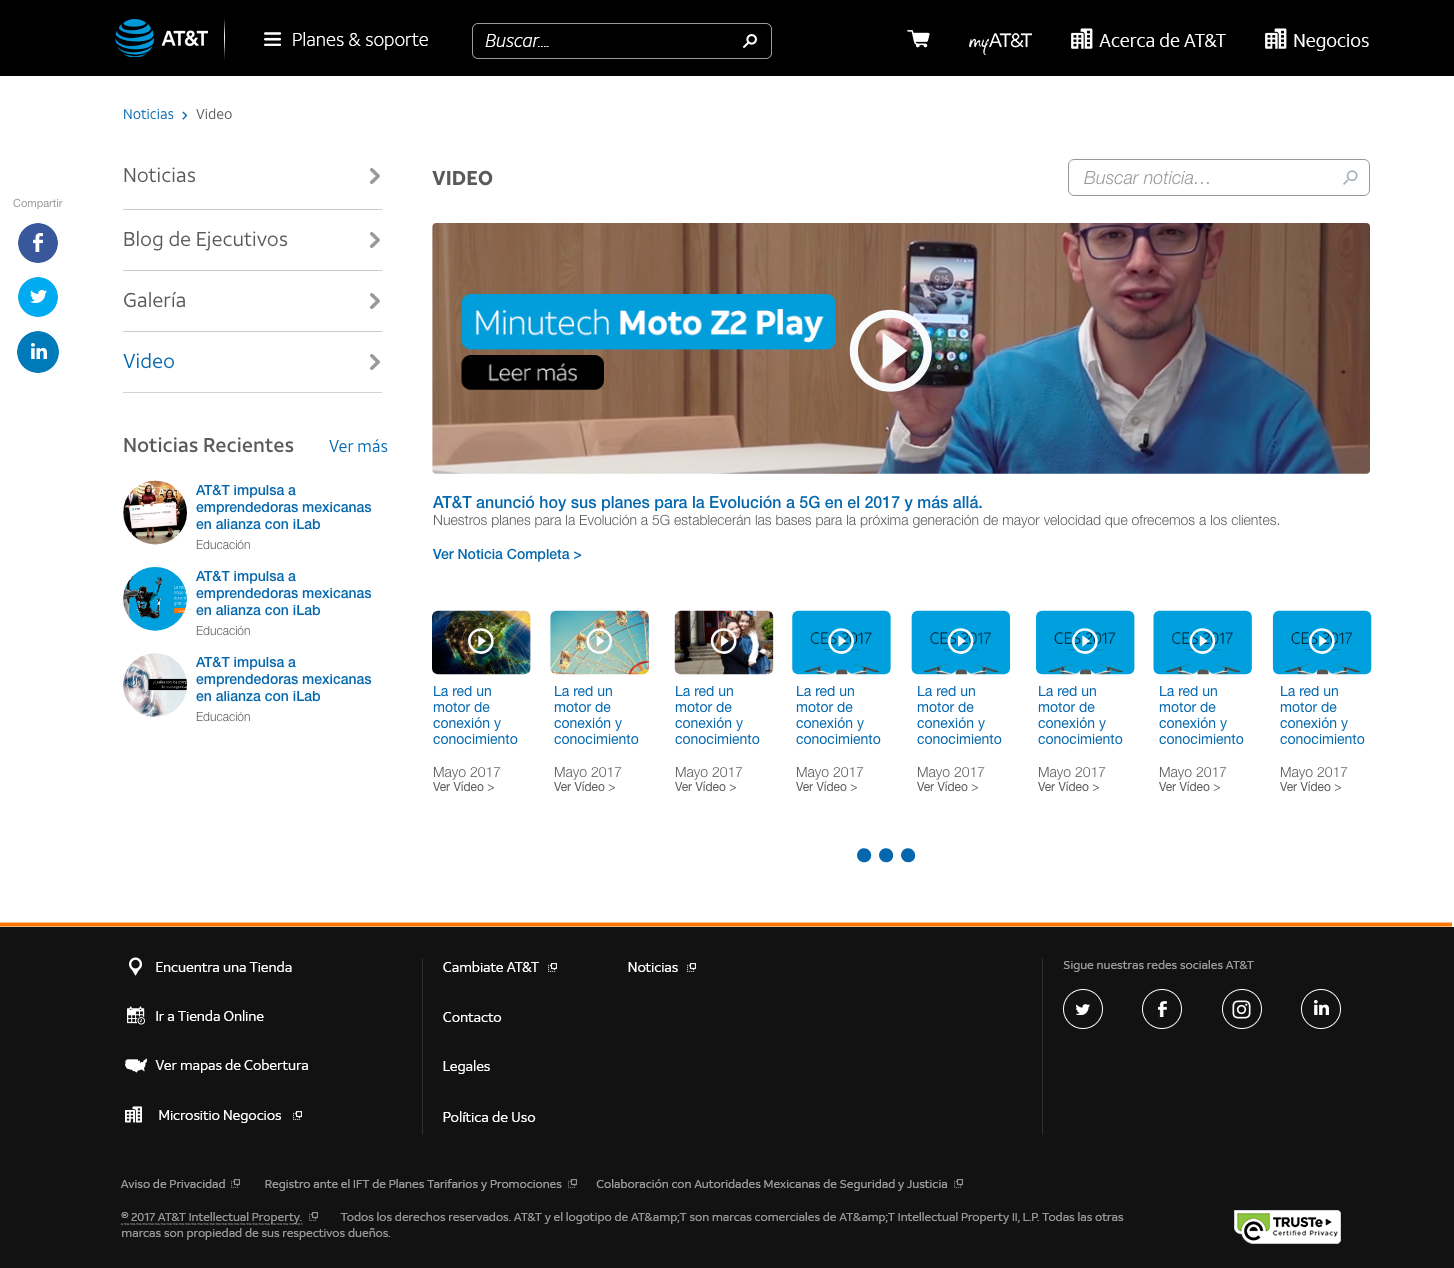Viewport: 1454px width, 1268px height.
Task: Expand the Galería chevron
Action: (375, 301)
